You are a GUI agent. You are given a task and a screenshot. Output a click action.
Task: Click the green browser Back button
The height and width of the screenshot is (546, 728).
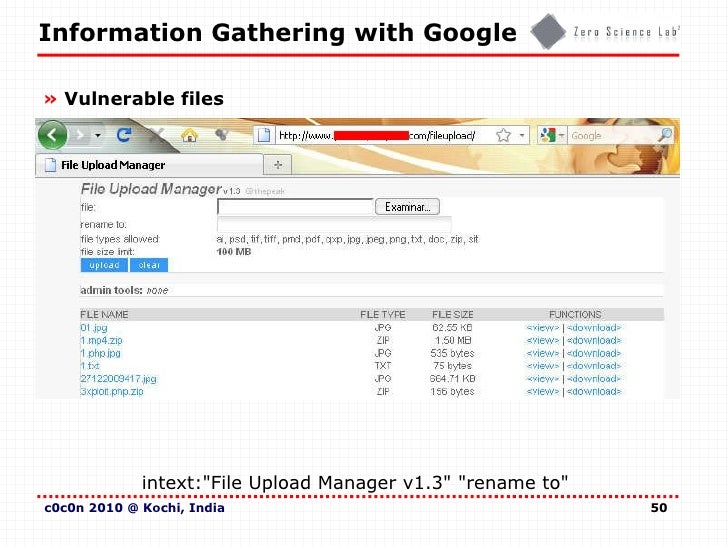pyautogui.click(x=52, y=135)
